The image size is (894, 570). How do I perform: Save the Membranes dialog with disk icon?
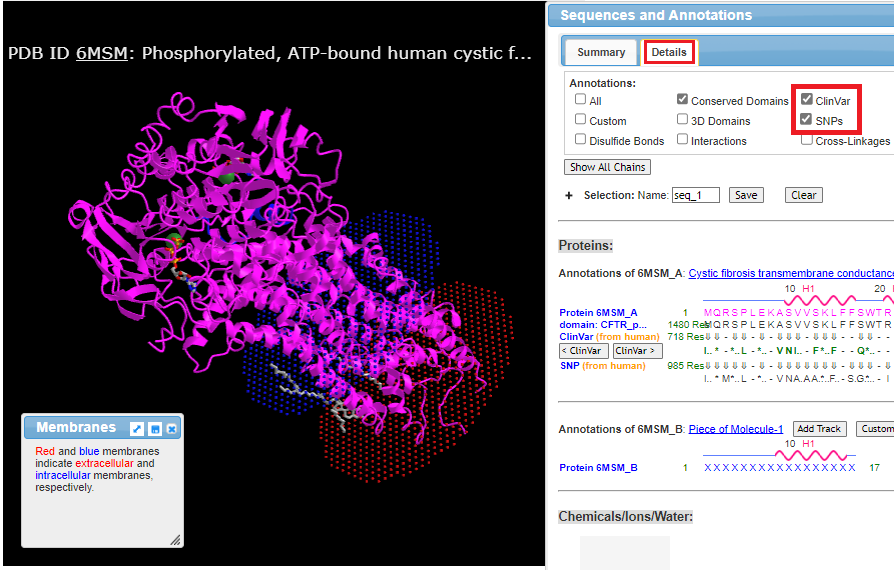155,429
